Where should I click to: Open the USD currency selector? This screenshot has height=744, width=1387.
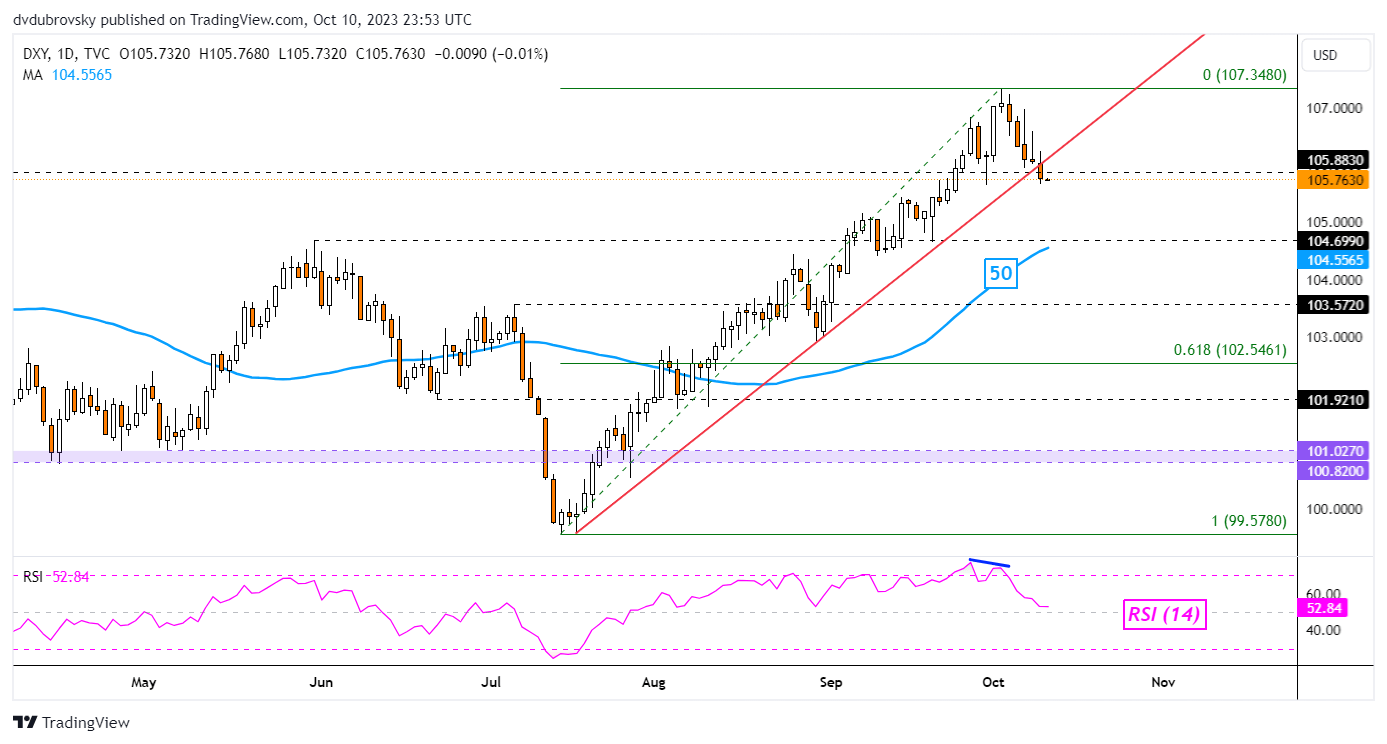(x=1324, y=55)
